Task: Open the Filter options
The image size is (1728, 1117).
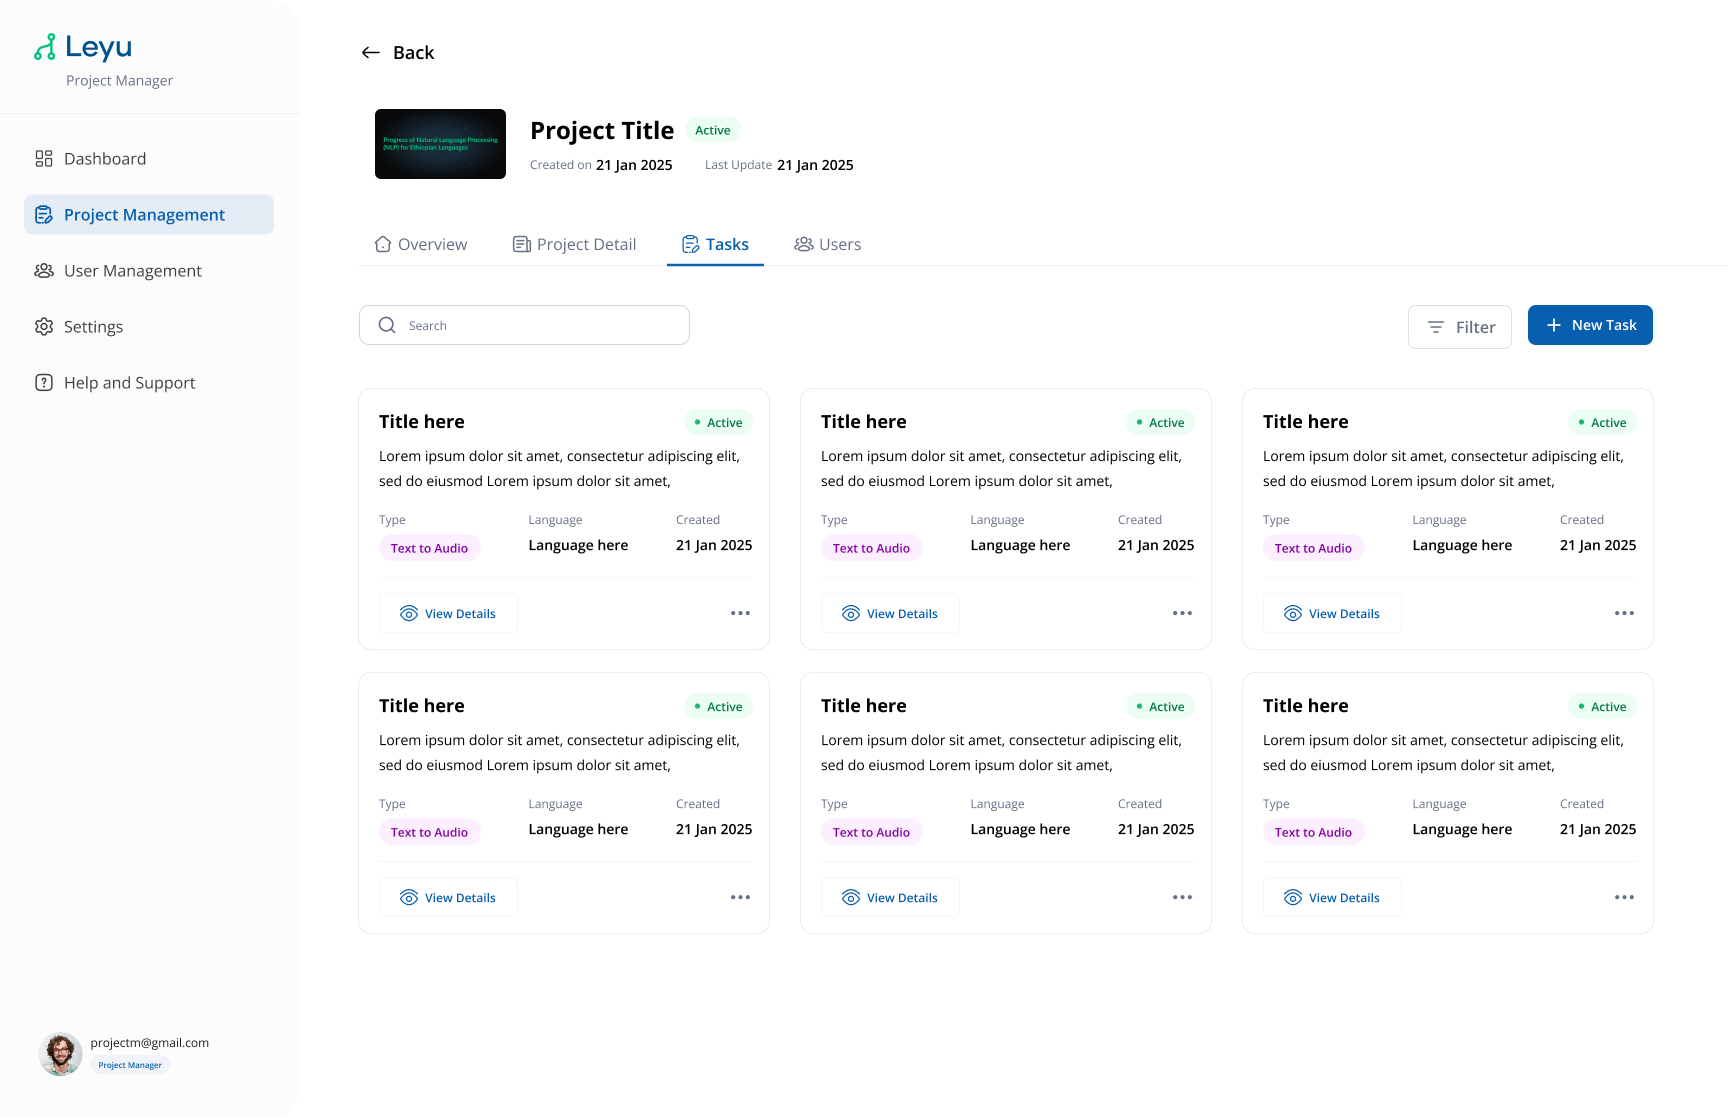Action: (x=1459, y=327)
